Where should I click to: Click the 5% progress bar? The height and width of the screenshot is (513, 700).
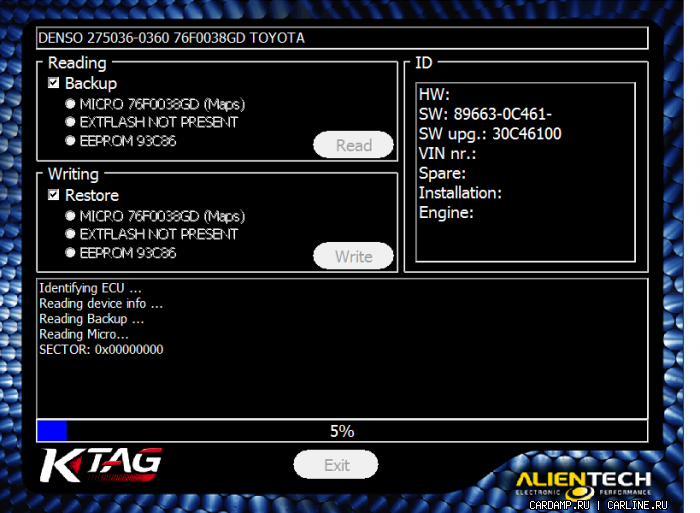[342, 431]
